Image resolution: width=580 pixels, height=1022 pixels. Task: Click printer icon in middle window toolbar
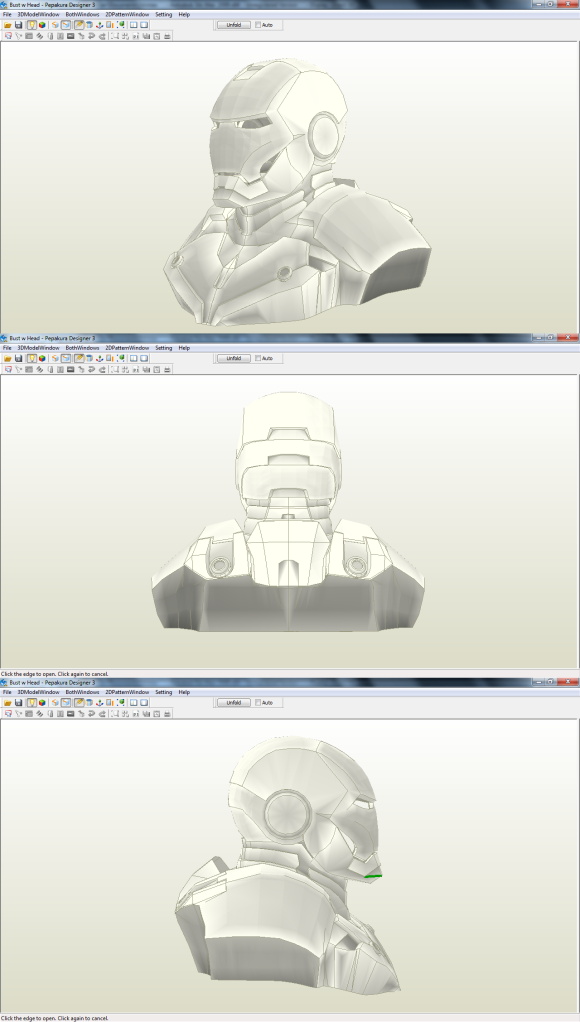point(167,369)
